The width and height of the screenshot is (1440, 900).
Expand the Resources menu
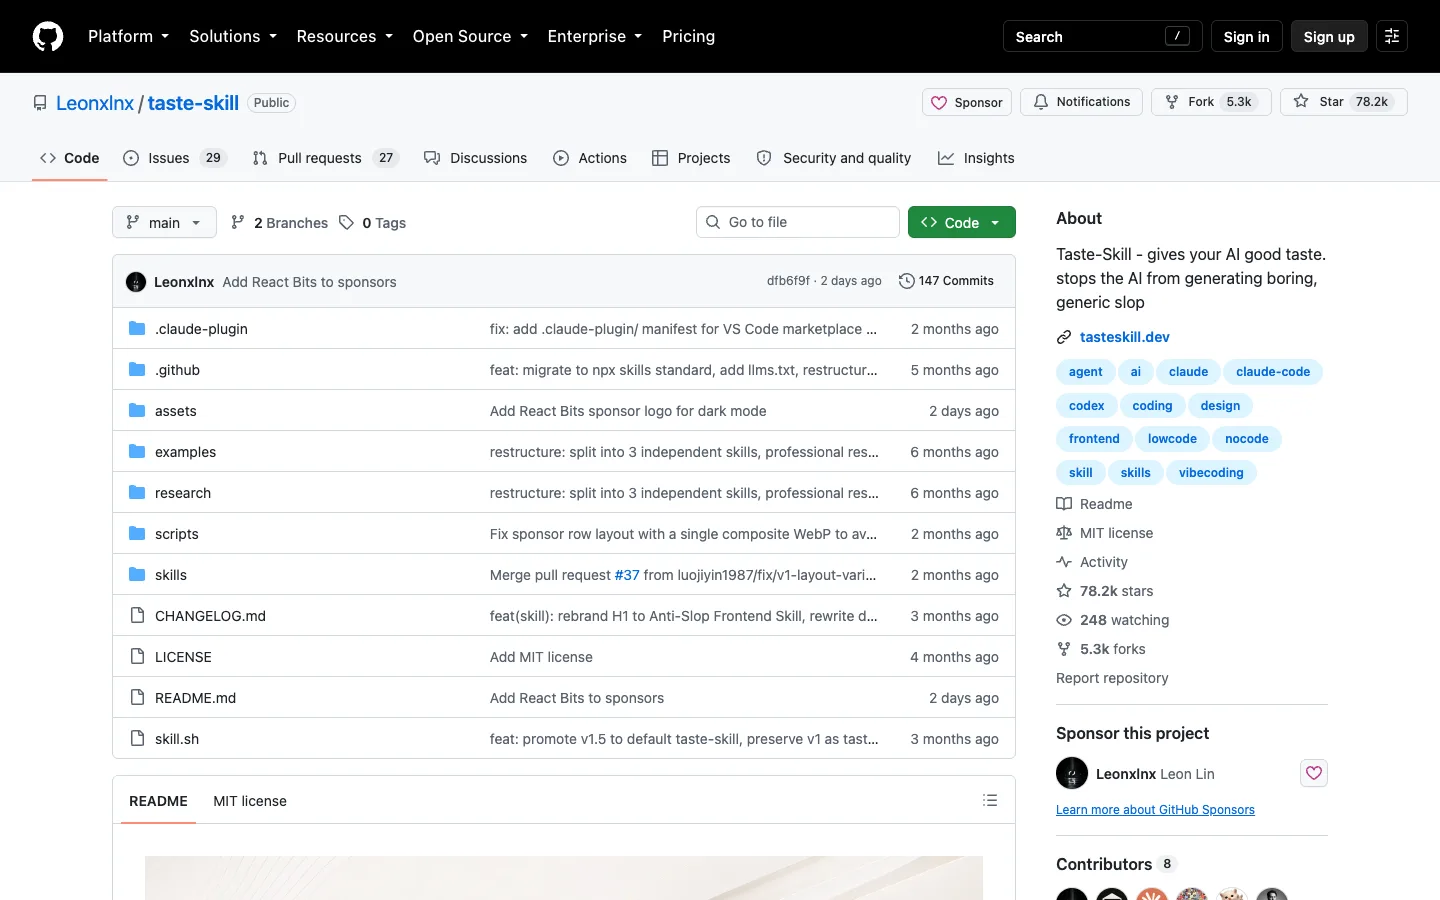(x=344, y=36)
